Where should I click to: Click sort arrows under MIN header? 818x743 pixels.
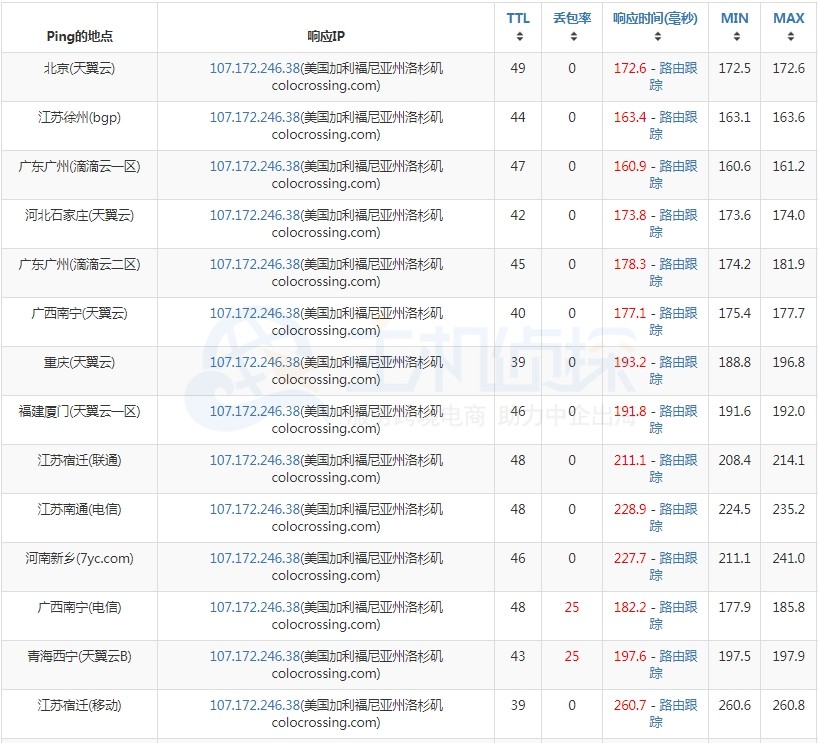tap(735, 37)
